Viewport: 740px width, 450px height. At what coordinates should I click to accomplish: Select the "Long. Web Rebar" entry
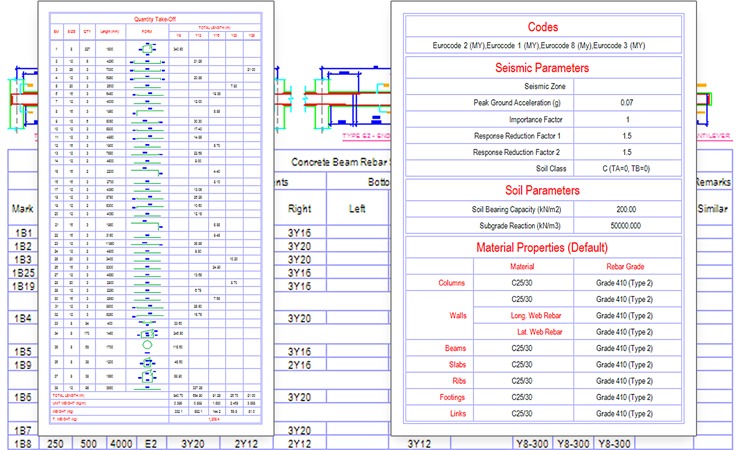(536, 316)
